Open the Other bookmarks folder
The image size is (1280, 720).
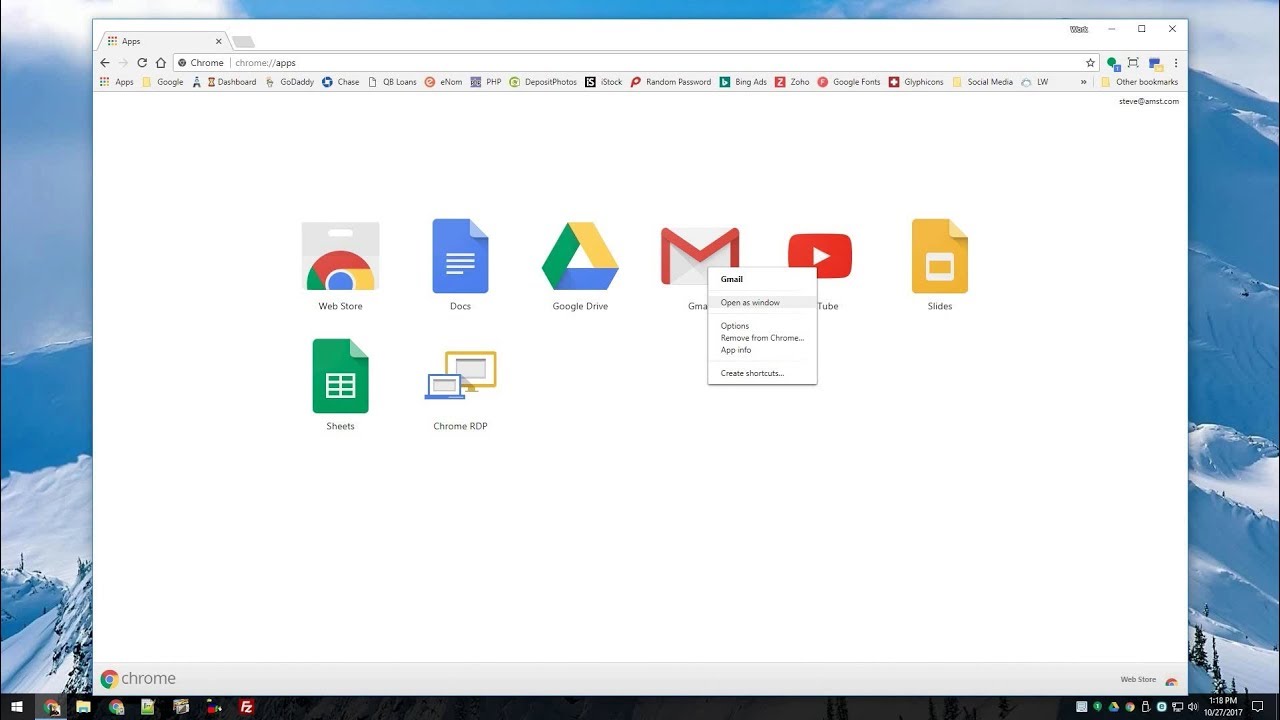pos(1140,81)
